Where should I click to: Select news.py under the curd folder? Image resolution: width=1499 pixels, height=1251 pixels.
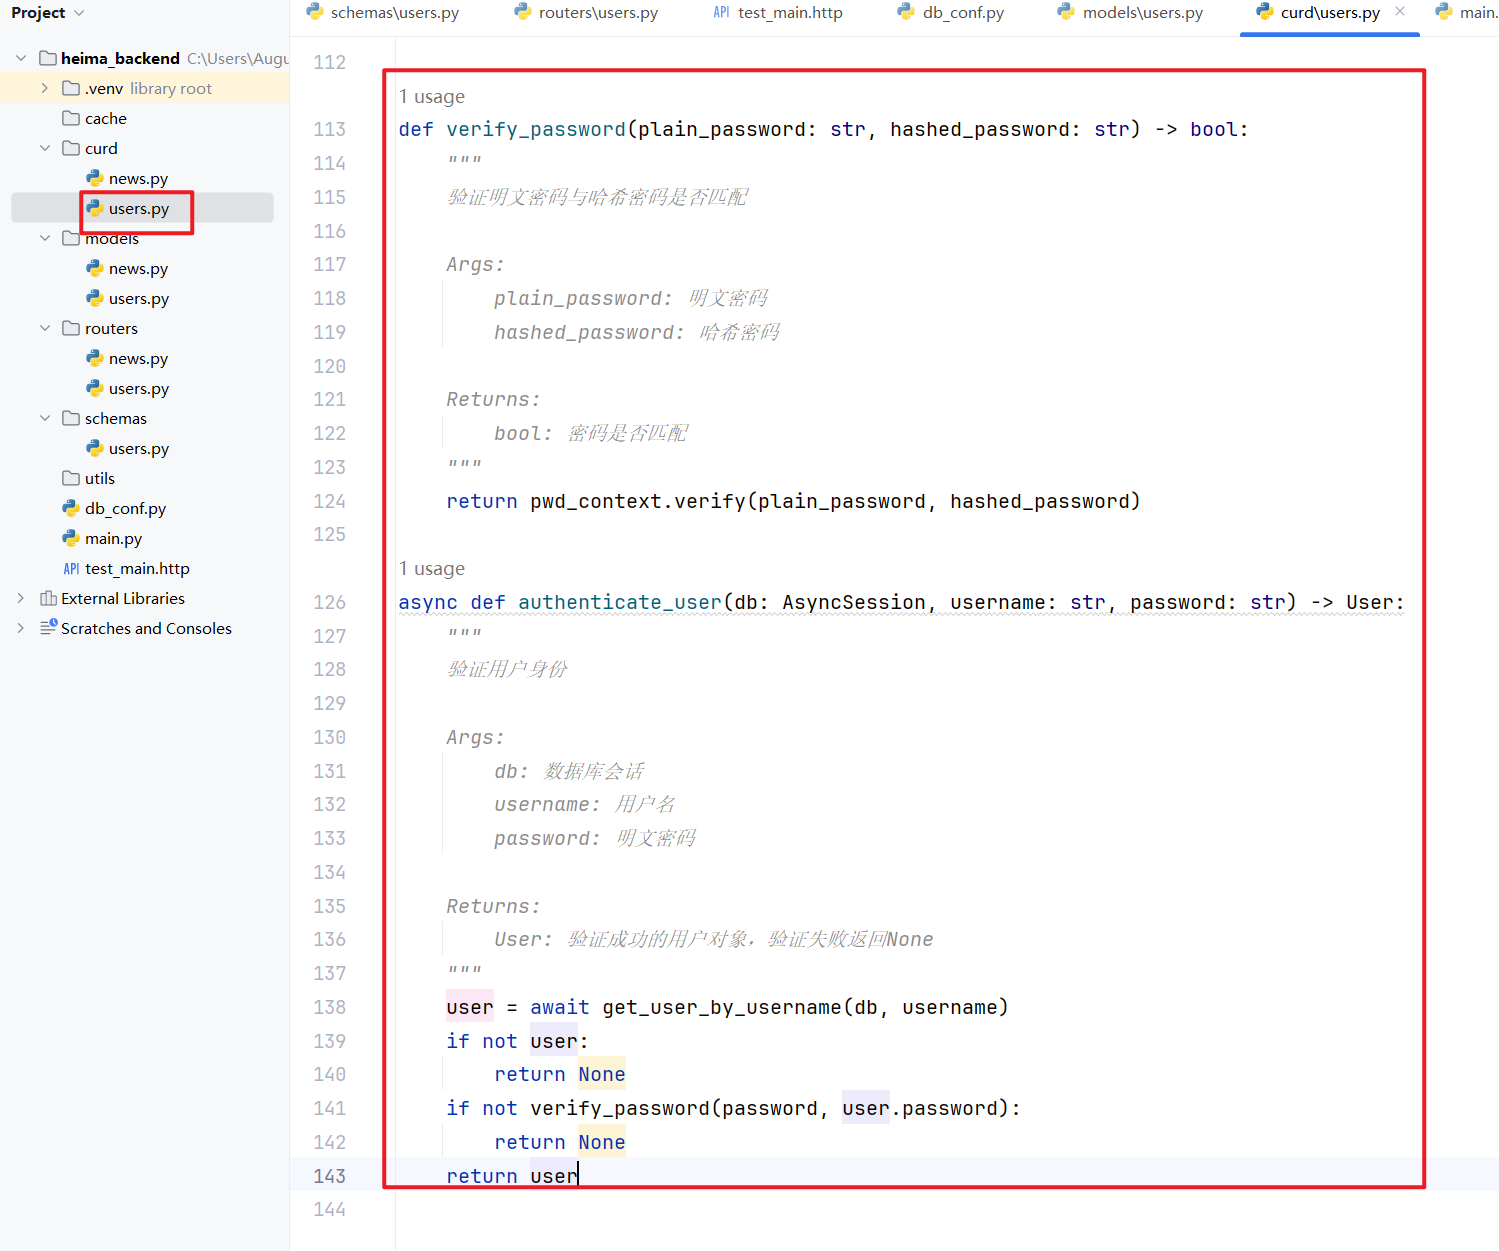pyautogui.click(x=138, y=178)
